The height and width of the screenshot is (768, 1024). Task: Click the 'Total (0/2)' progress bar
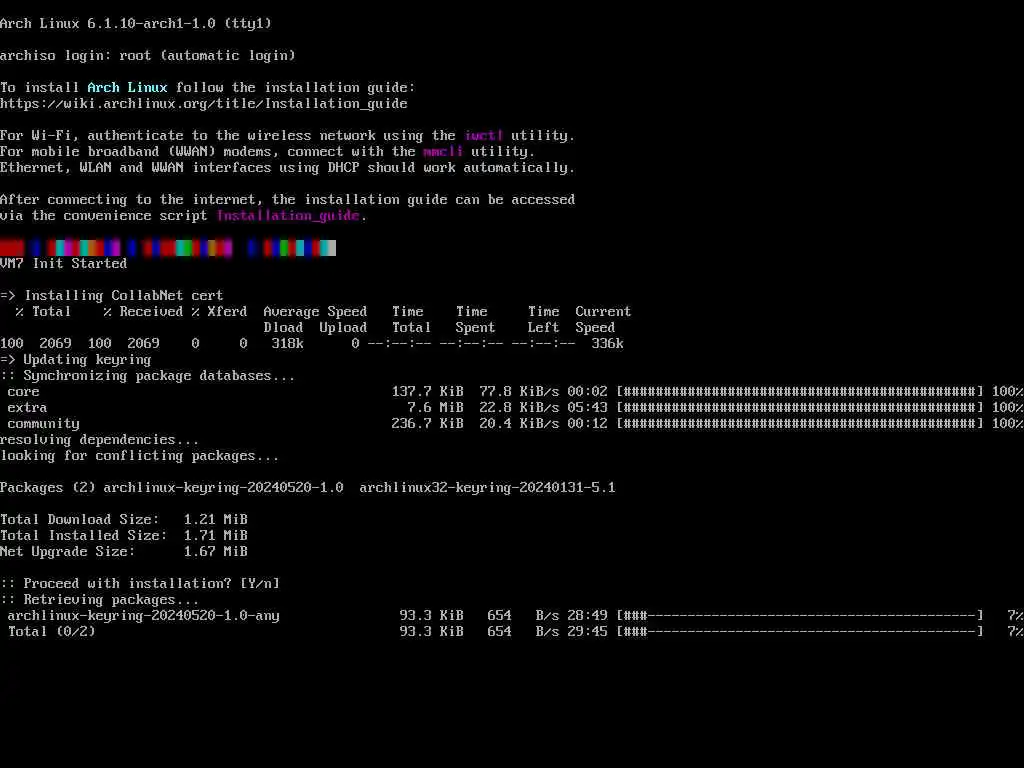pyautogui.click(x=800, y=632)
